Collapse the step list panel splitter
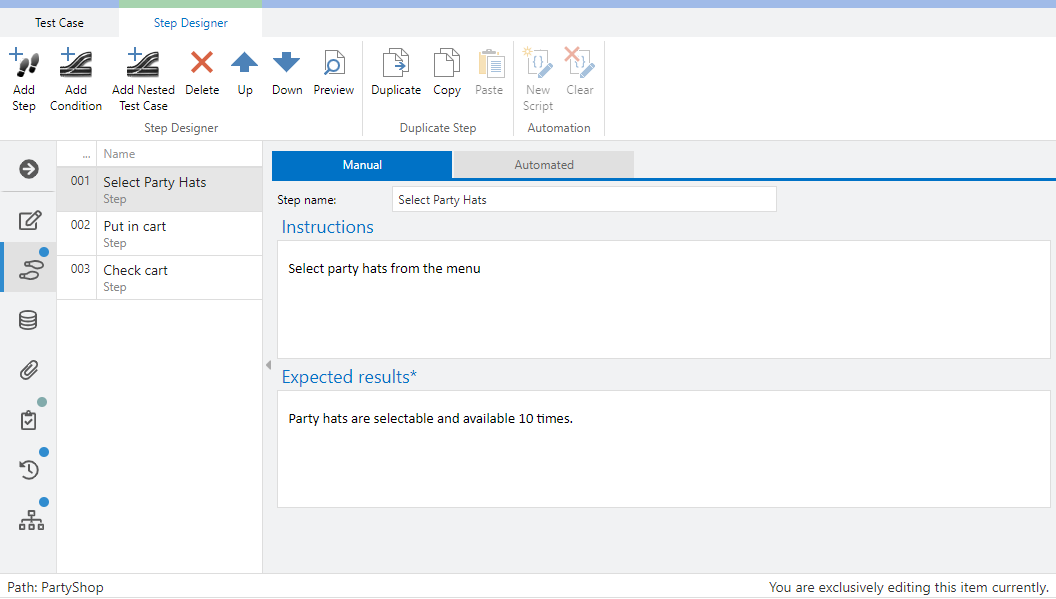Image resolution: width=1056 pixels, height=599 pixels. (268, 365)
